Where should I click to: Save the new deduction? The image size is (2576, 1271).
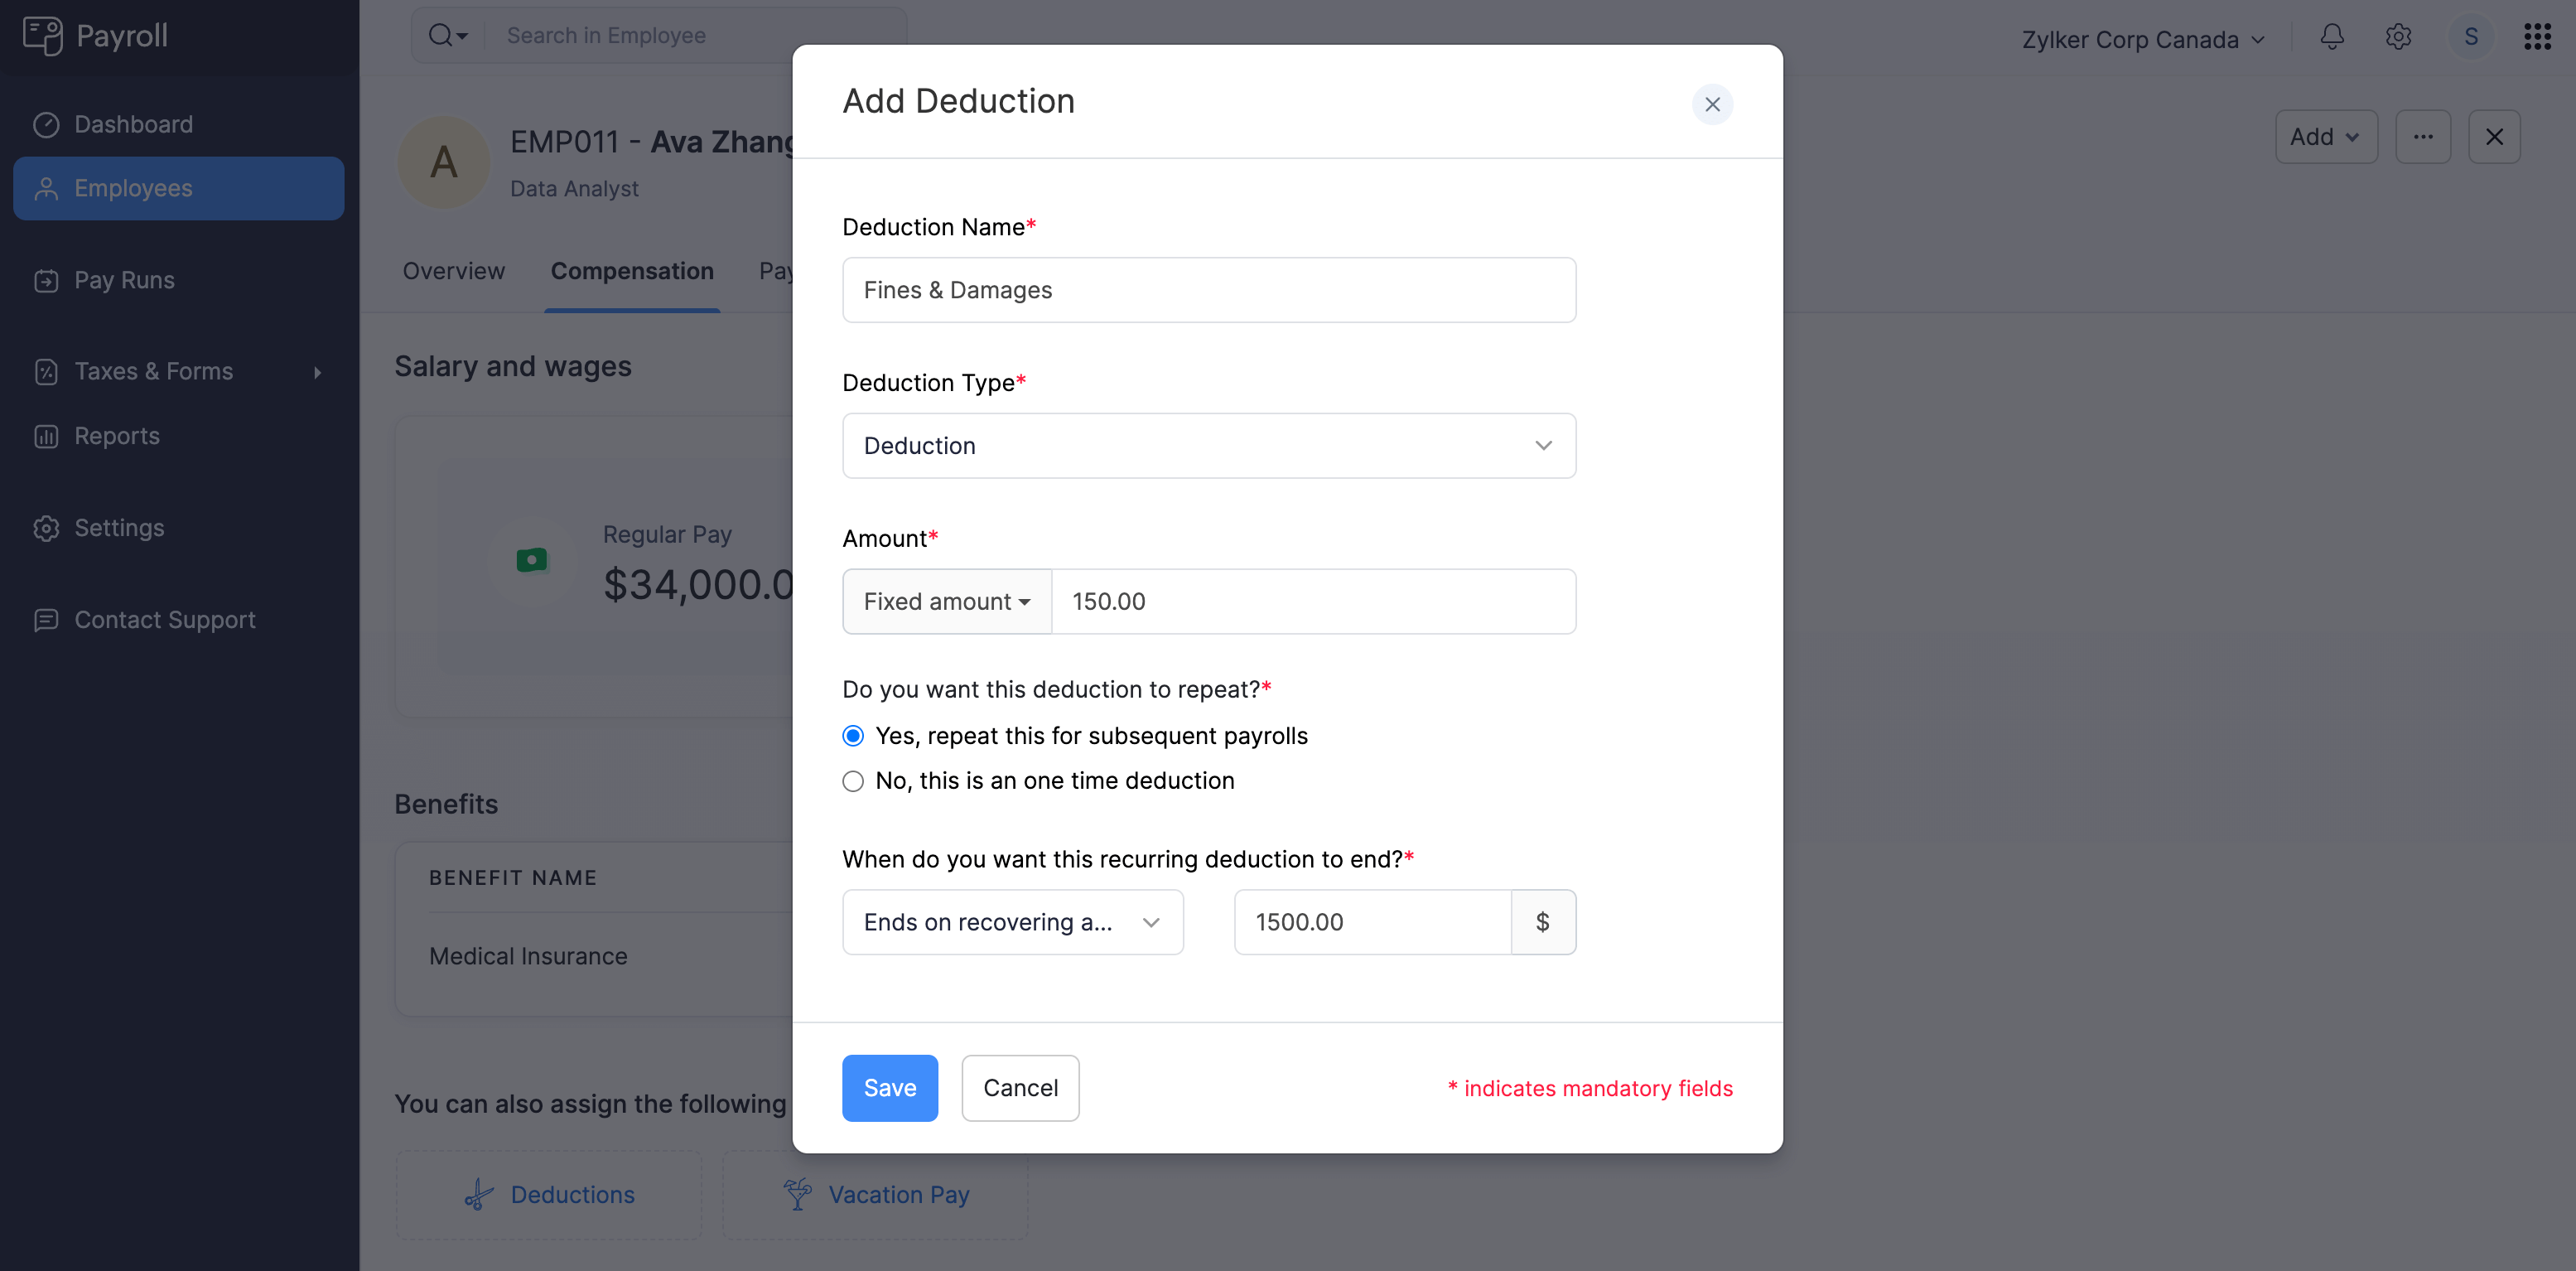[x=889, y=1087]
